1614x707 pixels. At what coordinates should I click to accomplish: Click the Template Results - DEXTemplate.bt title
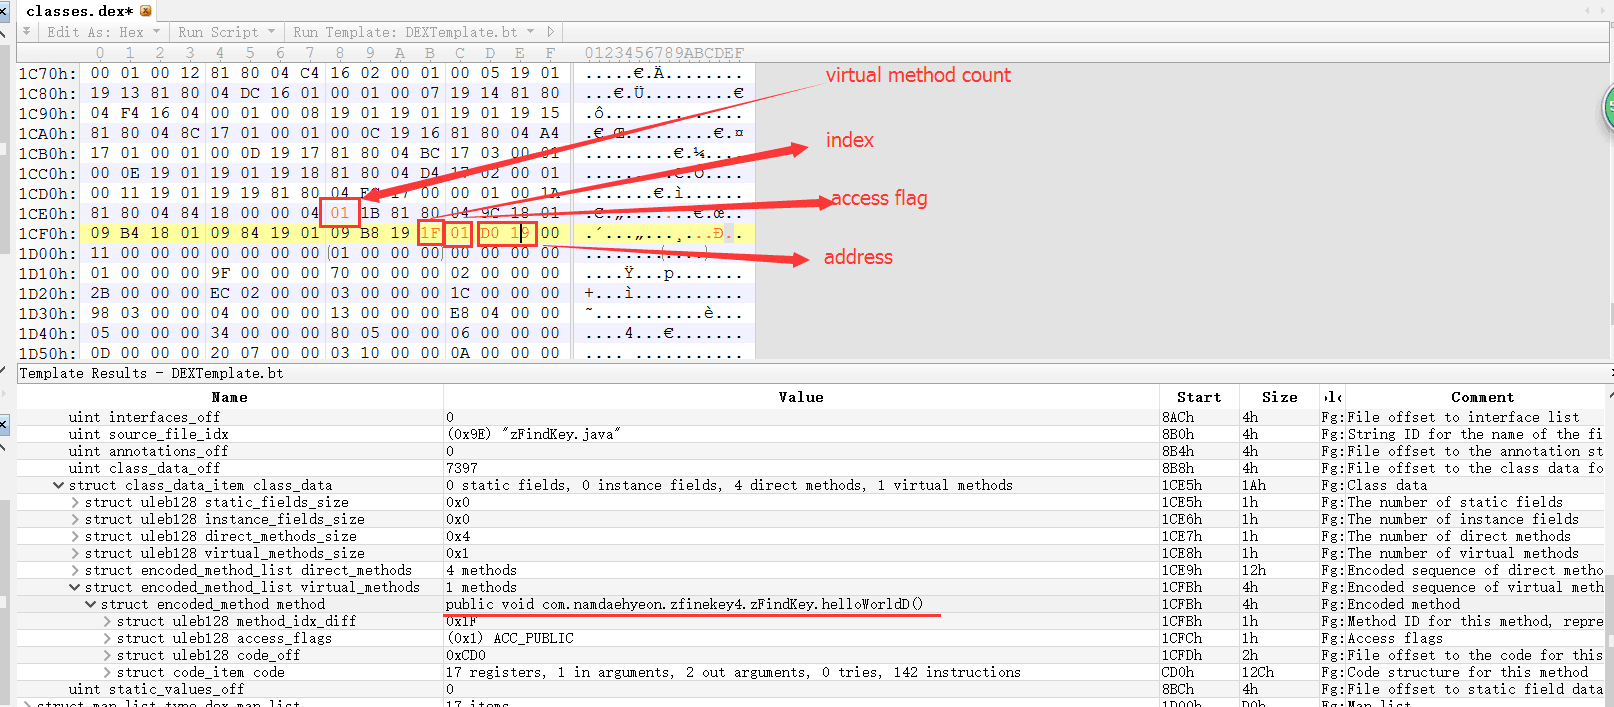tap(151, 373)
